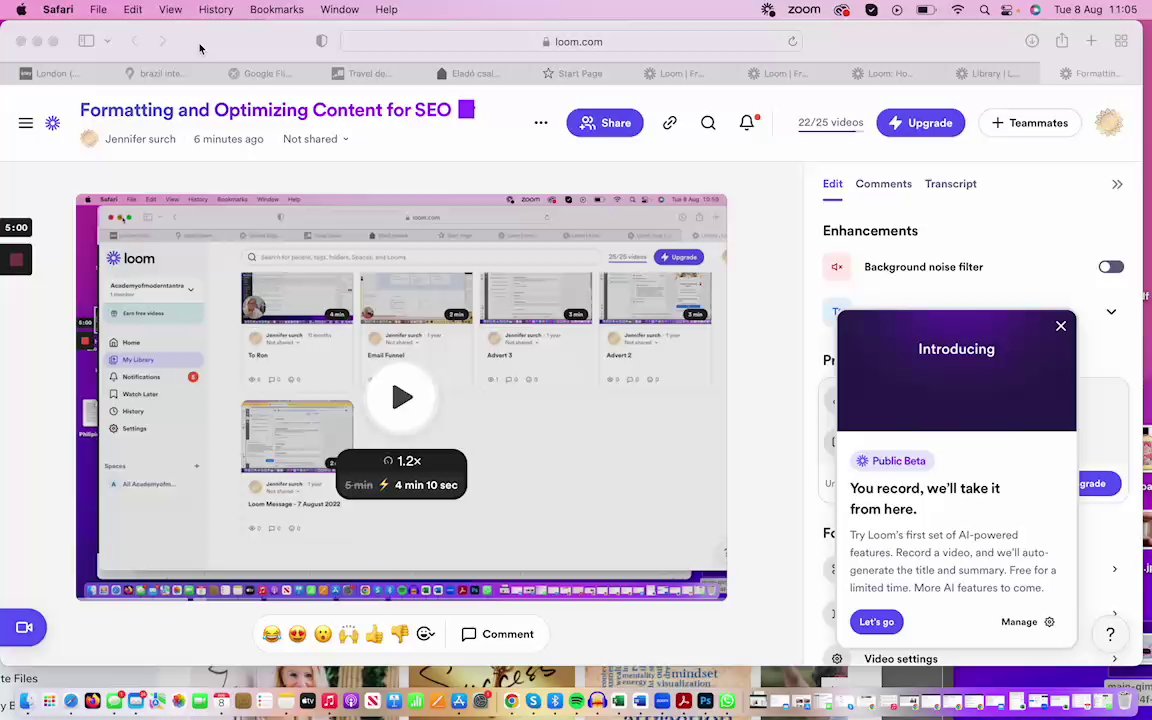Open the Wi-Fi status menu
Viewport: 1152px width, 720px height.
[x=957, y=10]
